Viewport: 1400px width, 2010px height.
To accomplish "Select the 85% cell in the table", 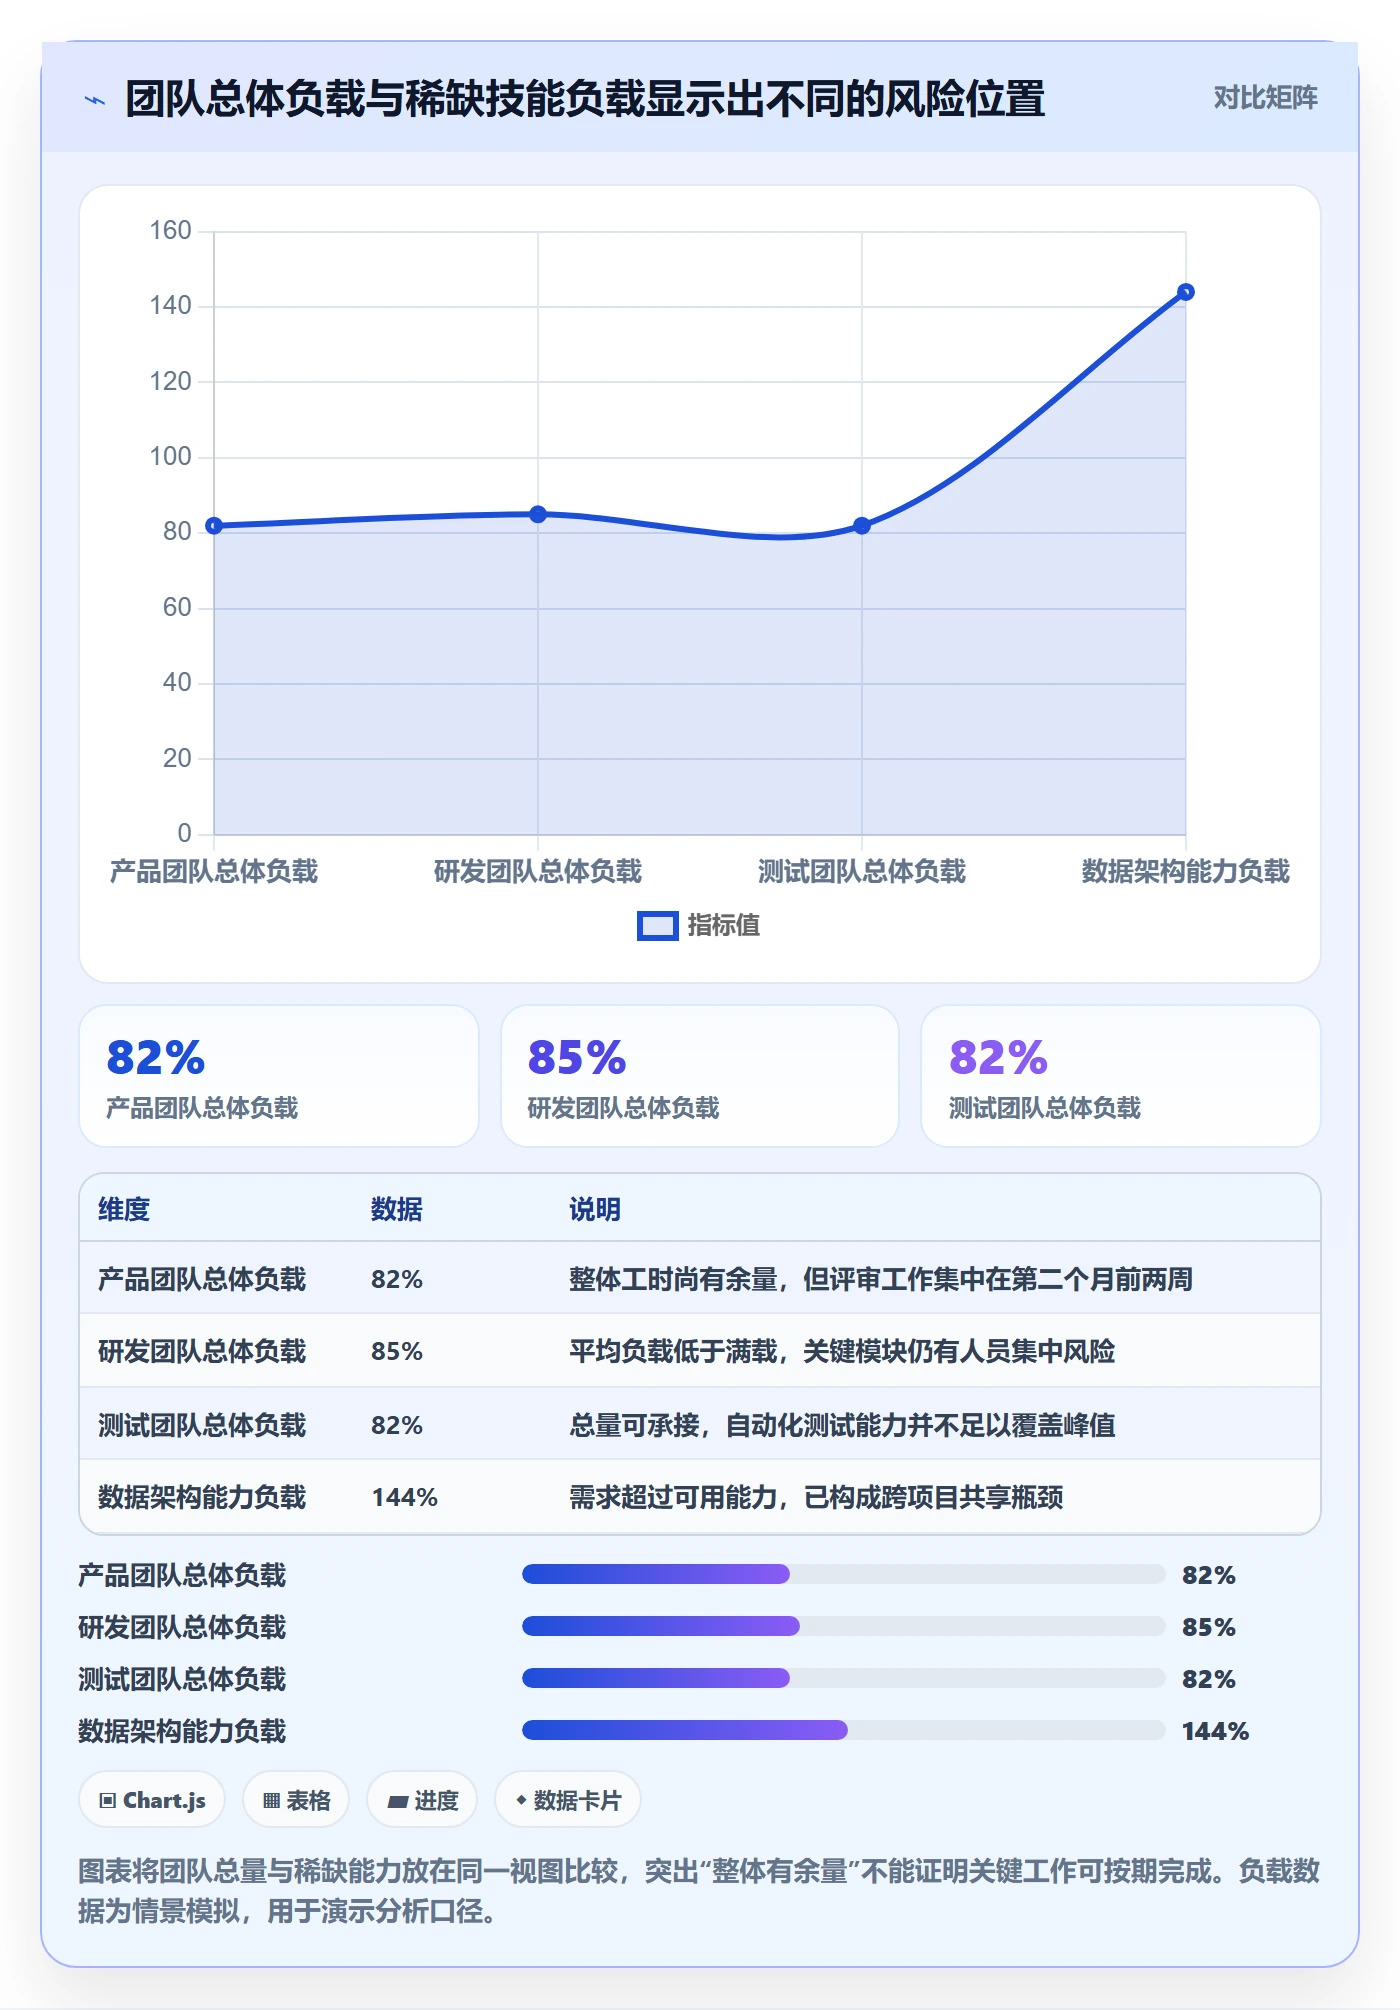I will coord(397,1351).
